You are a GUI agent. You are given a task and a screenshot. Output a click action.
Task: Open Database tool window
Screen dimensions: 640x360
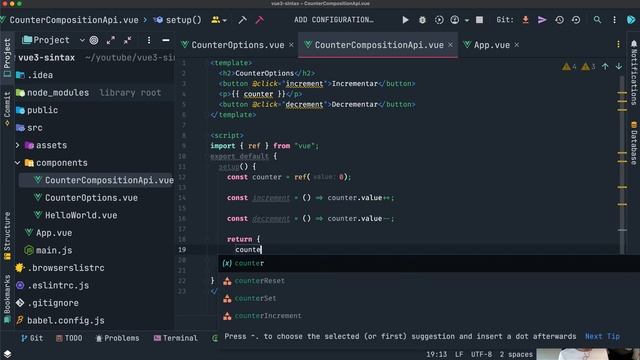click(634, 143)
